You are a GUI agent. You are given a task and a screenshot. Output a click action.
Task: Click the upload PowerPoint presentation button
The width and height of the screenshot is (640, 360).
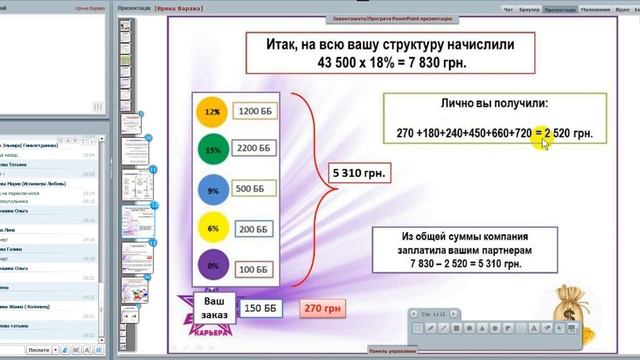pyautogui.click(x=392, y=19)
